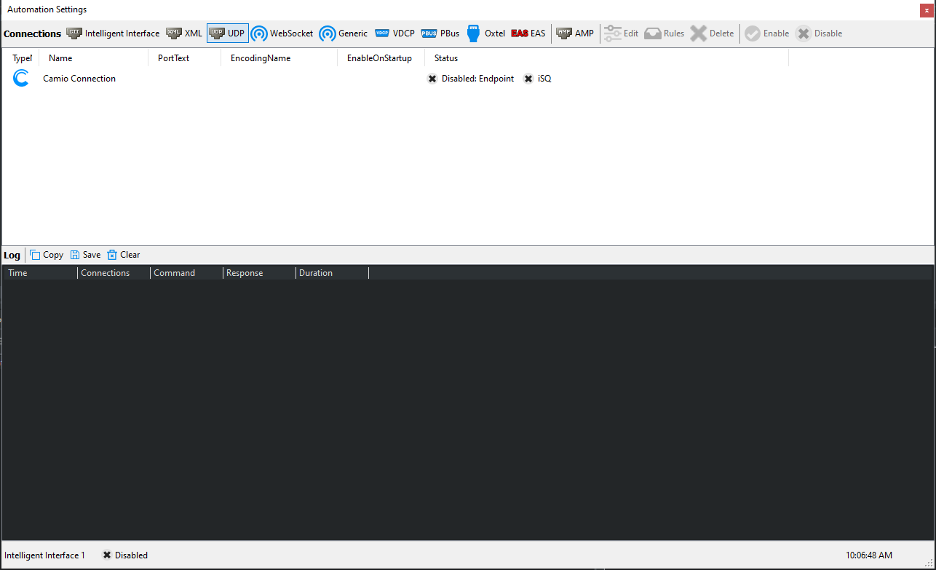Image resolution: width=936 pixels, height=570 pixels.
Task: Click the Status column header
Action: pos(446,58)
